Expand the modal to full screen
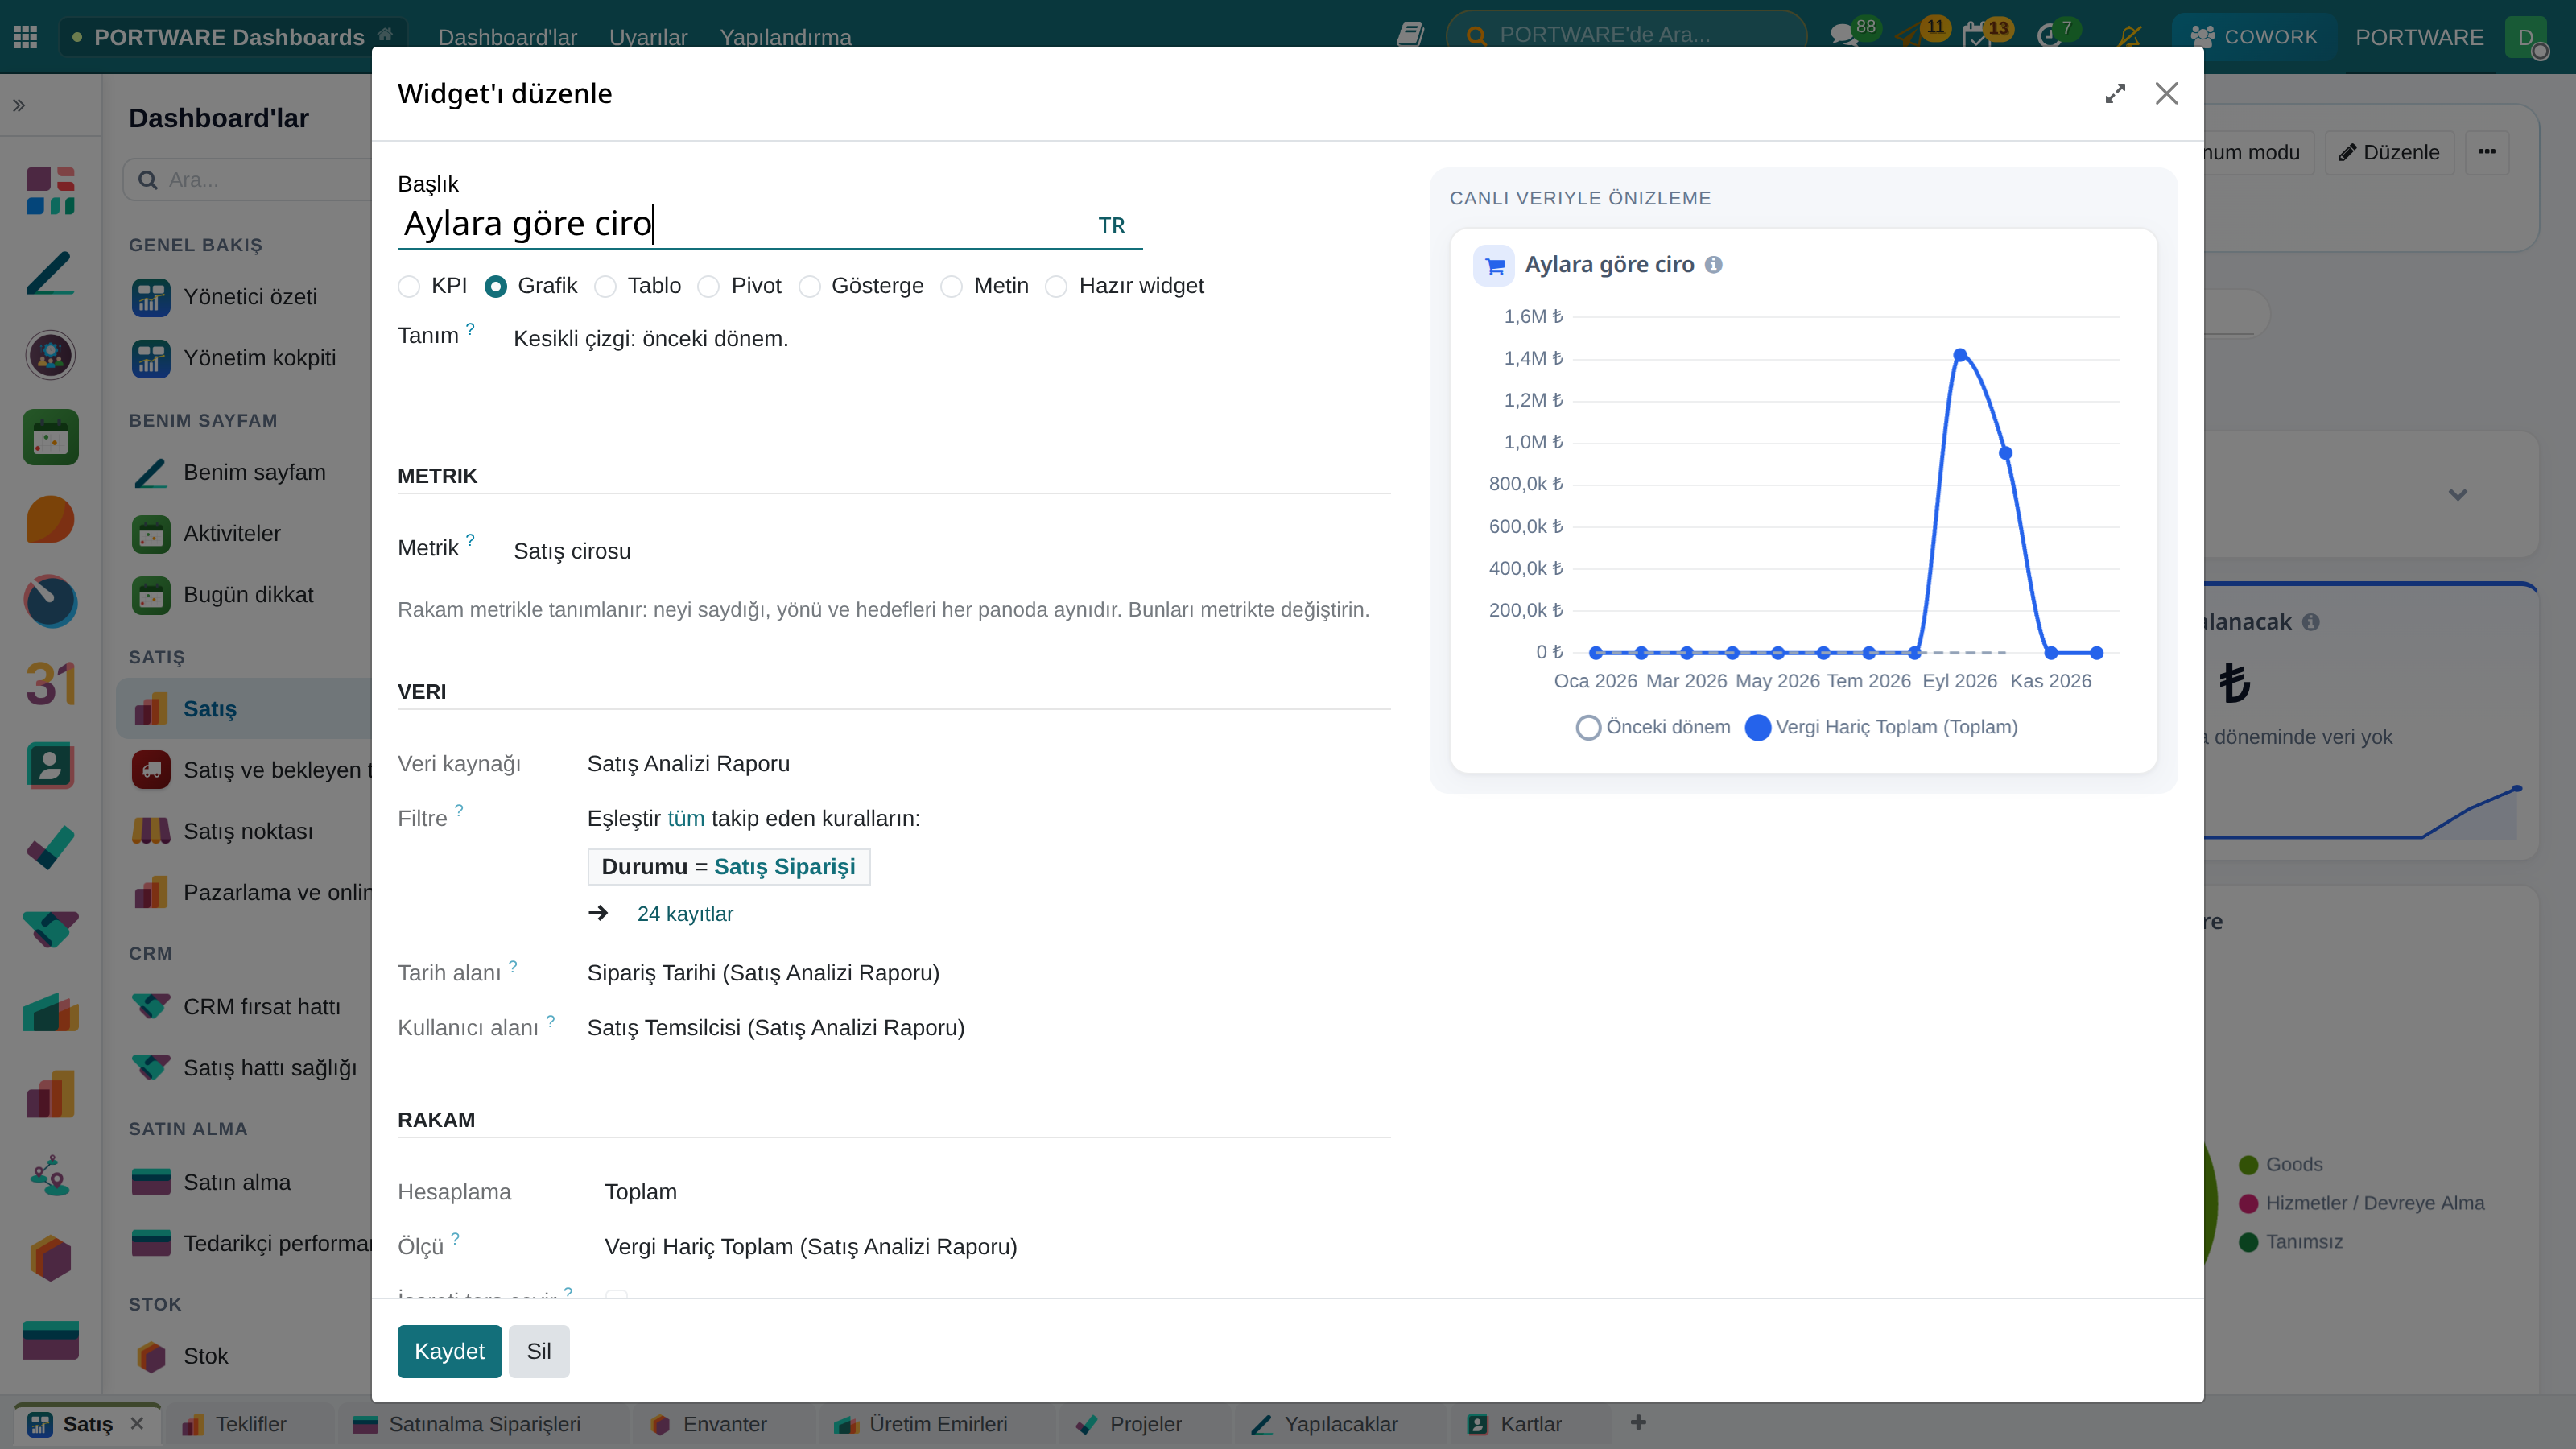Viewport: 2576px width, 1449px height. (x=2115, y=93)
